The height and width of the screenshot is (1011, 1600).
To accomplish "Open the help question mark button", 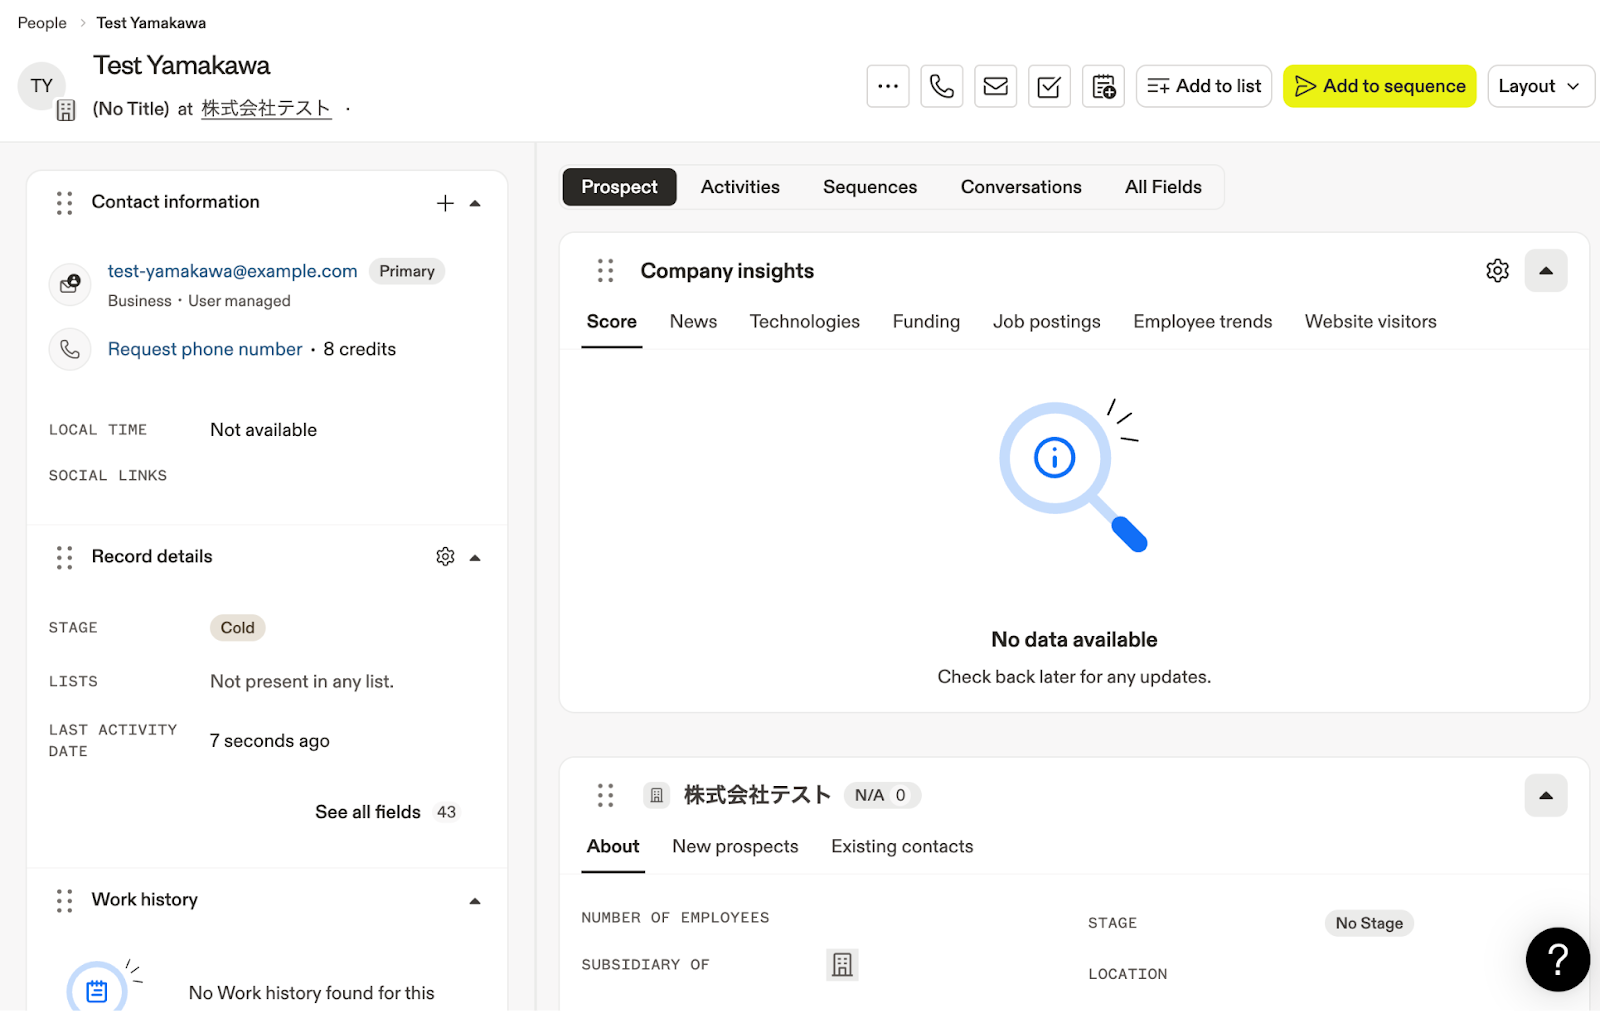I will coord(1557,959).
